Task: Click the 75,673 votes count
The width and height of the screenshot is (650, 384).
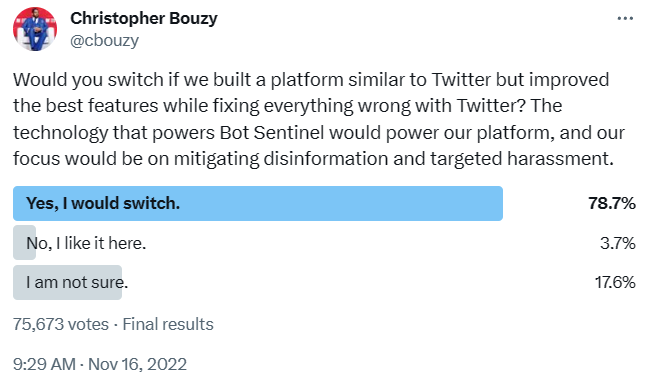Action: [x=61, y=324]
